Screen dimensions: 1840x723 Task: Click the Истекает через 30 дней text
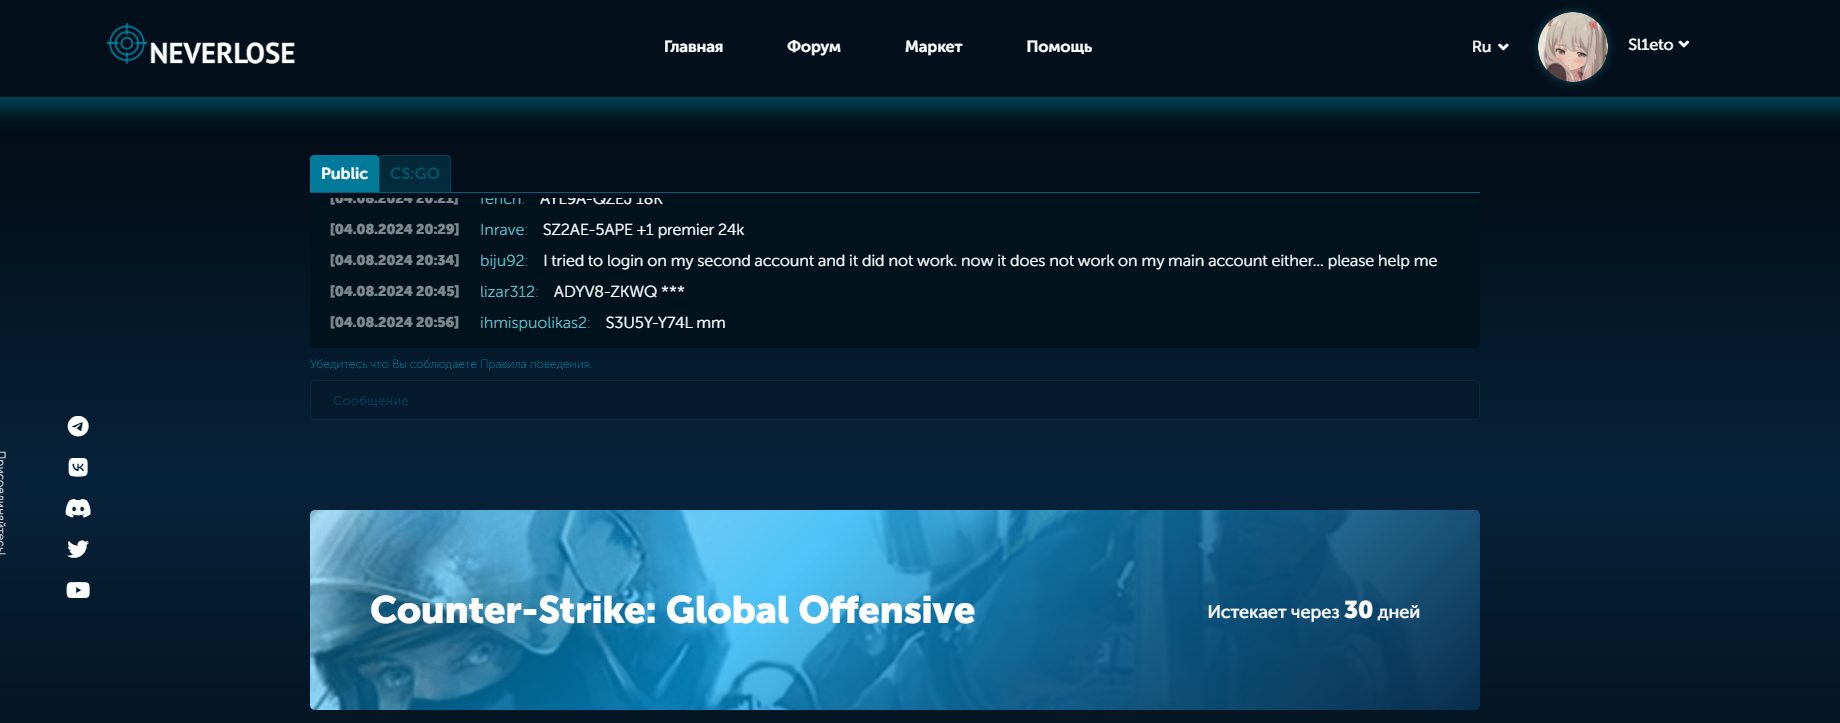coord(1313,611)
